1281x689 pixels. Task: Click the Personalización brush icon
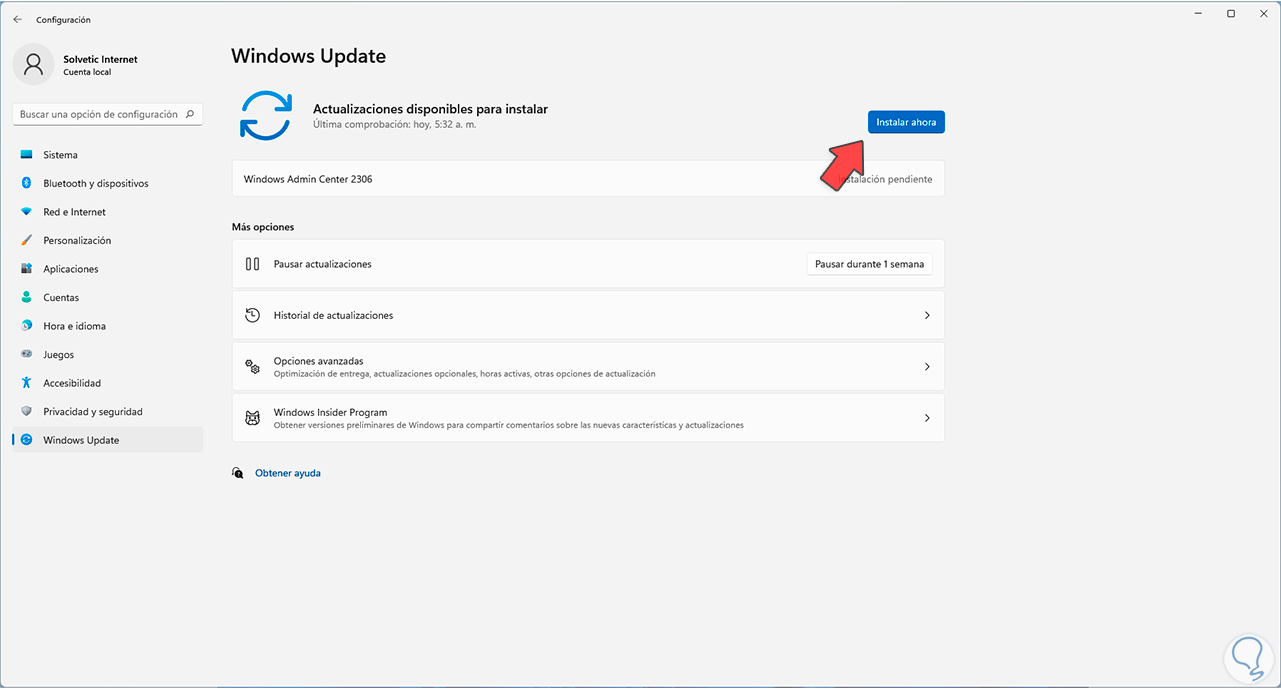[26, 240]
